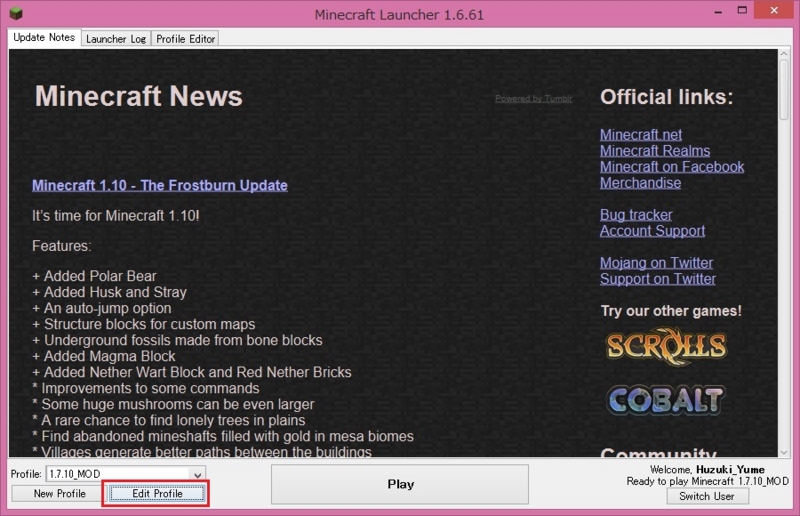This screenshot has width=800, height=516.
Task: Open Minecraft on Facebook link
Action: (x=672, y=167)
